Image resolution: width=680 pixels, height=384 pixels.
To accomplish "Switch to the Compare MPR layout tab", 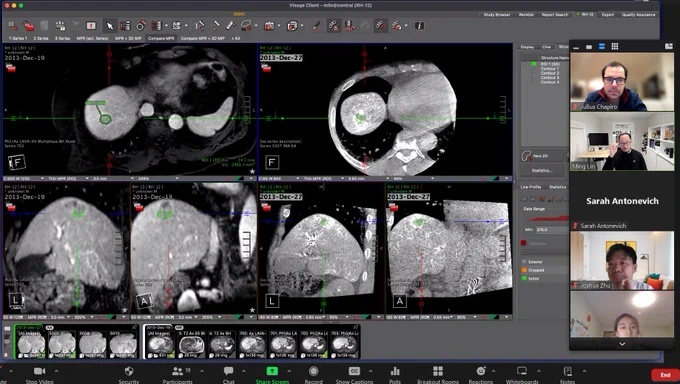I will [x=161, y=38].
